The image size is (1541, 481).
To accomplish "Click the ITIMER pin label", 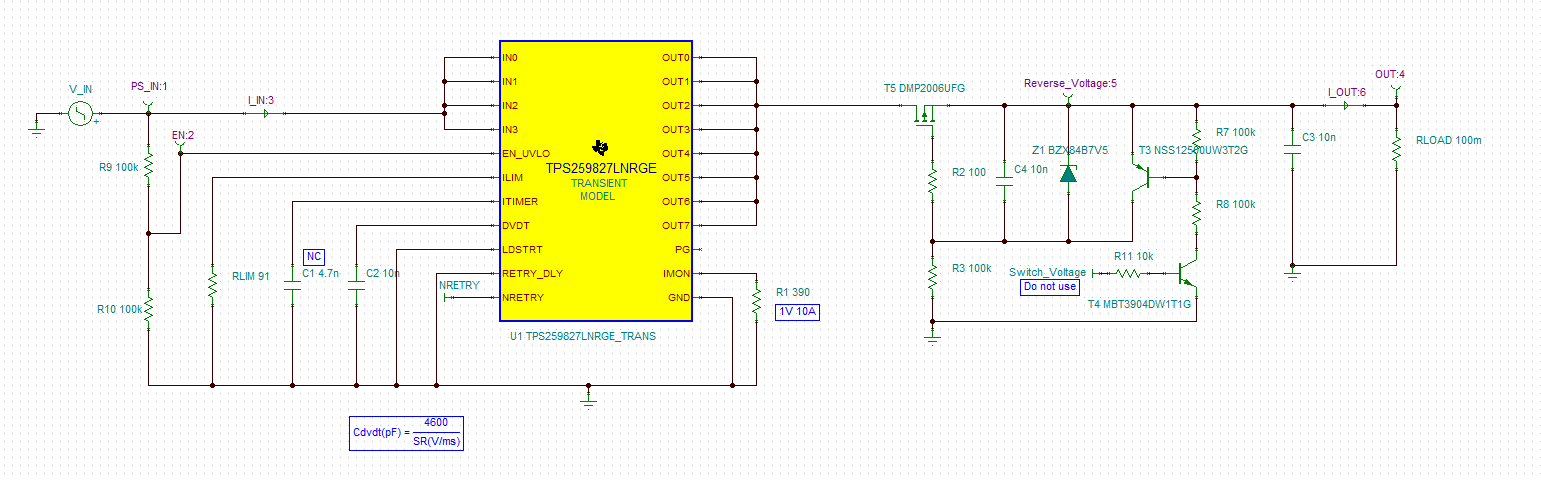I will tap(520, 202).
